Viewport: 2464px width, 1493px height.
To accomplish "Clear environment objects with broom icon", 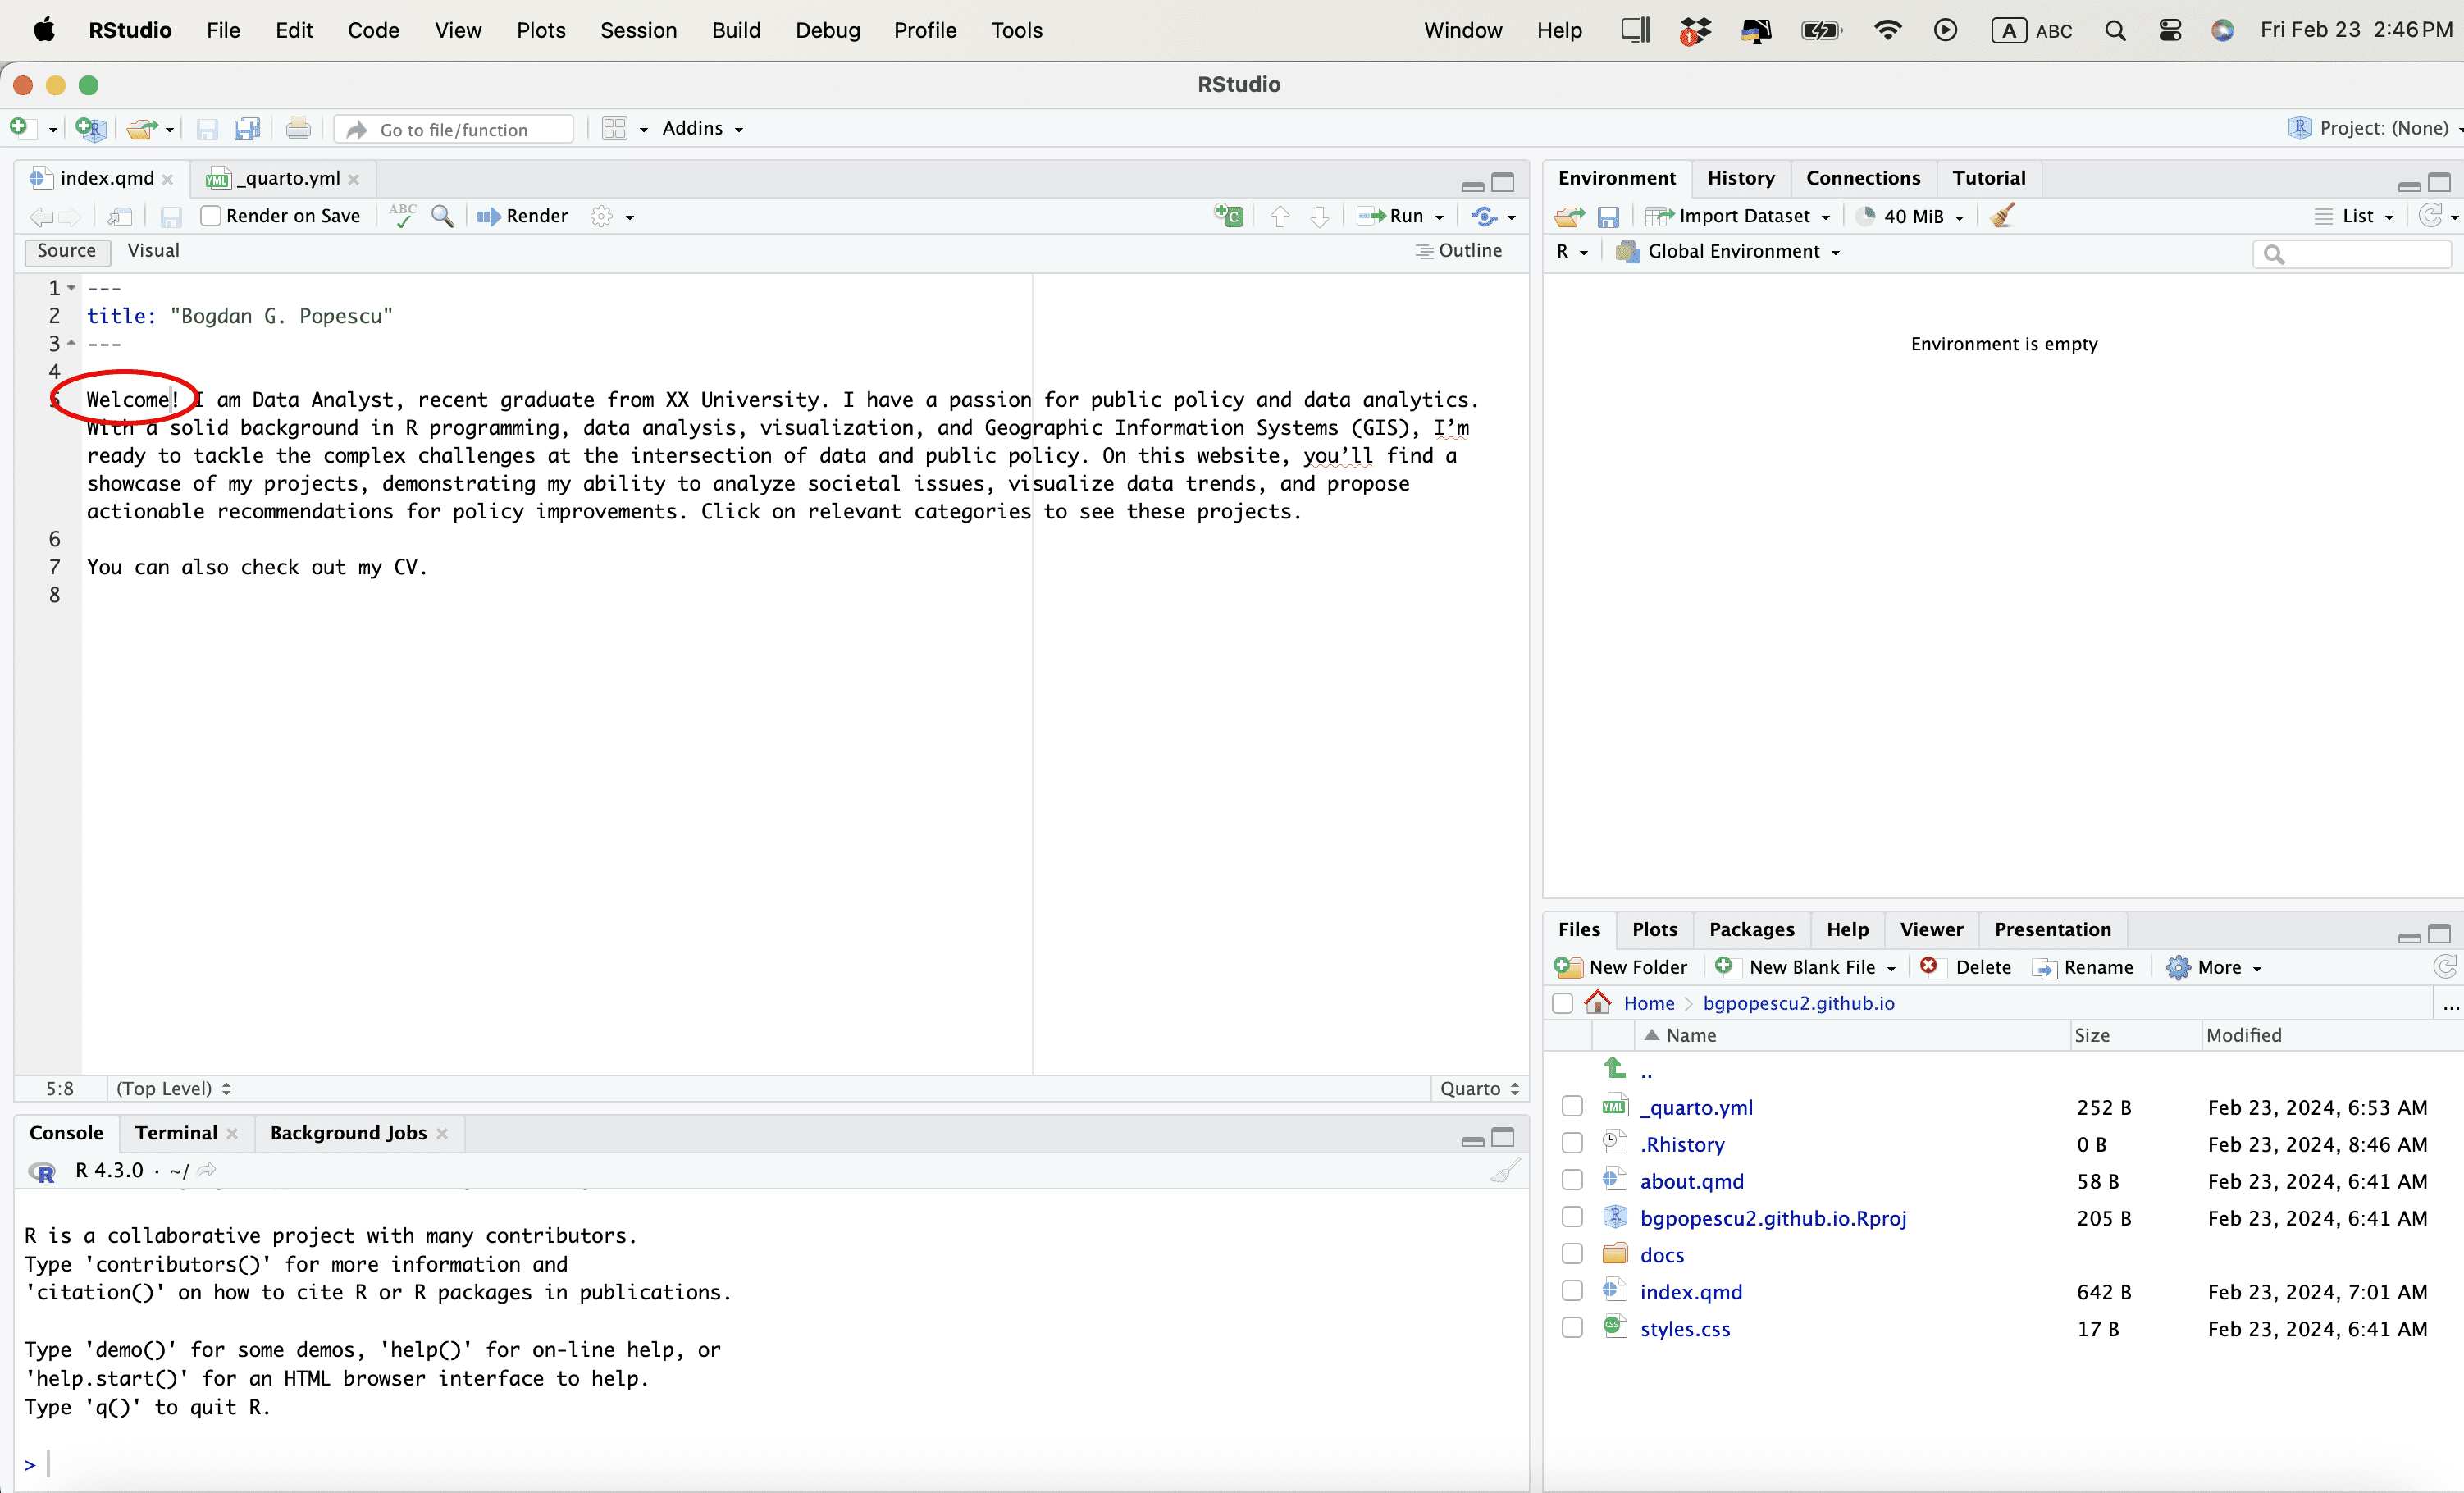I will (2002, 216).
